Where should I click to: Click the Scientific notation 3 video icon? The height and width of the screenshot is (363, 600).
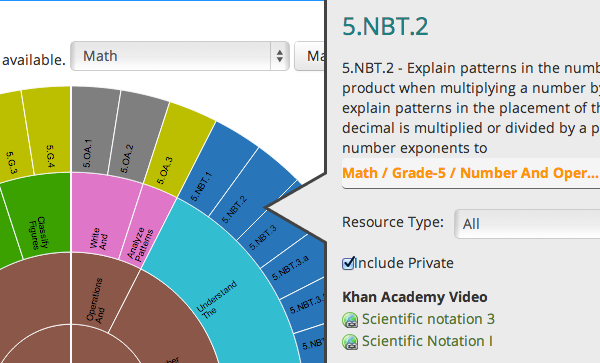click(x=350, y=320)
